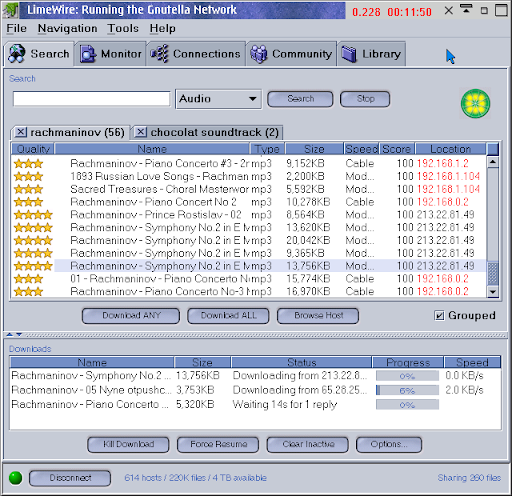Click the LimeWire title bar app icon
This screenshot has height=496, width=512.
(10, 10)
